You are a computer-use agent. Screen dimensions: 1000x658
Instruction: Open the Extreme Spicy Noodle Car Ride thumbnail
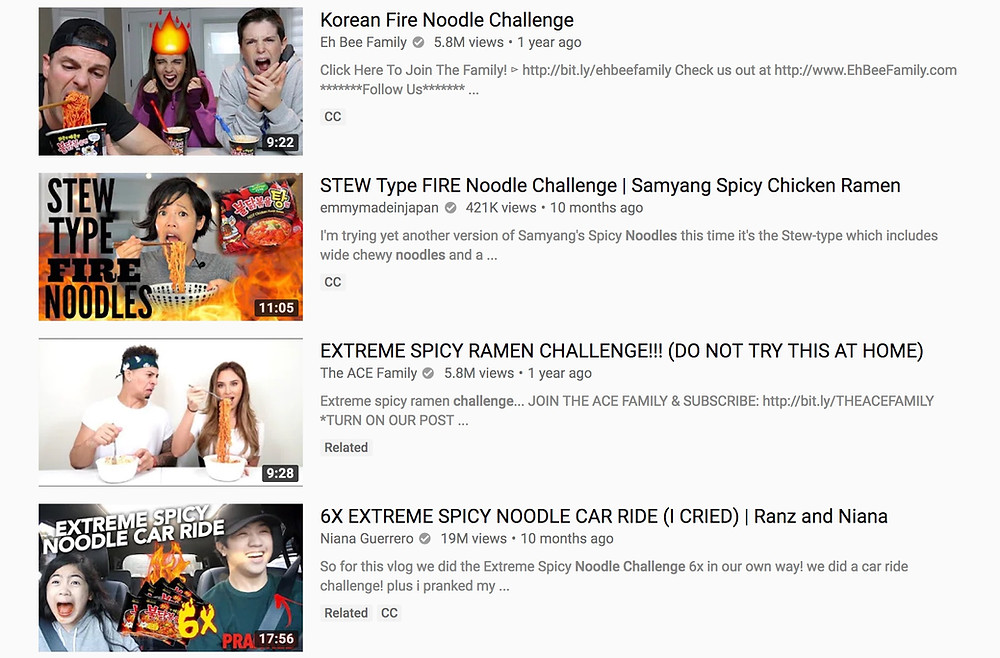pyautogui.click(x=171, y=578)
